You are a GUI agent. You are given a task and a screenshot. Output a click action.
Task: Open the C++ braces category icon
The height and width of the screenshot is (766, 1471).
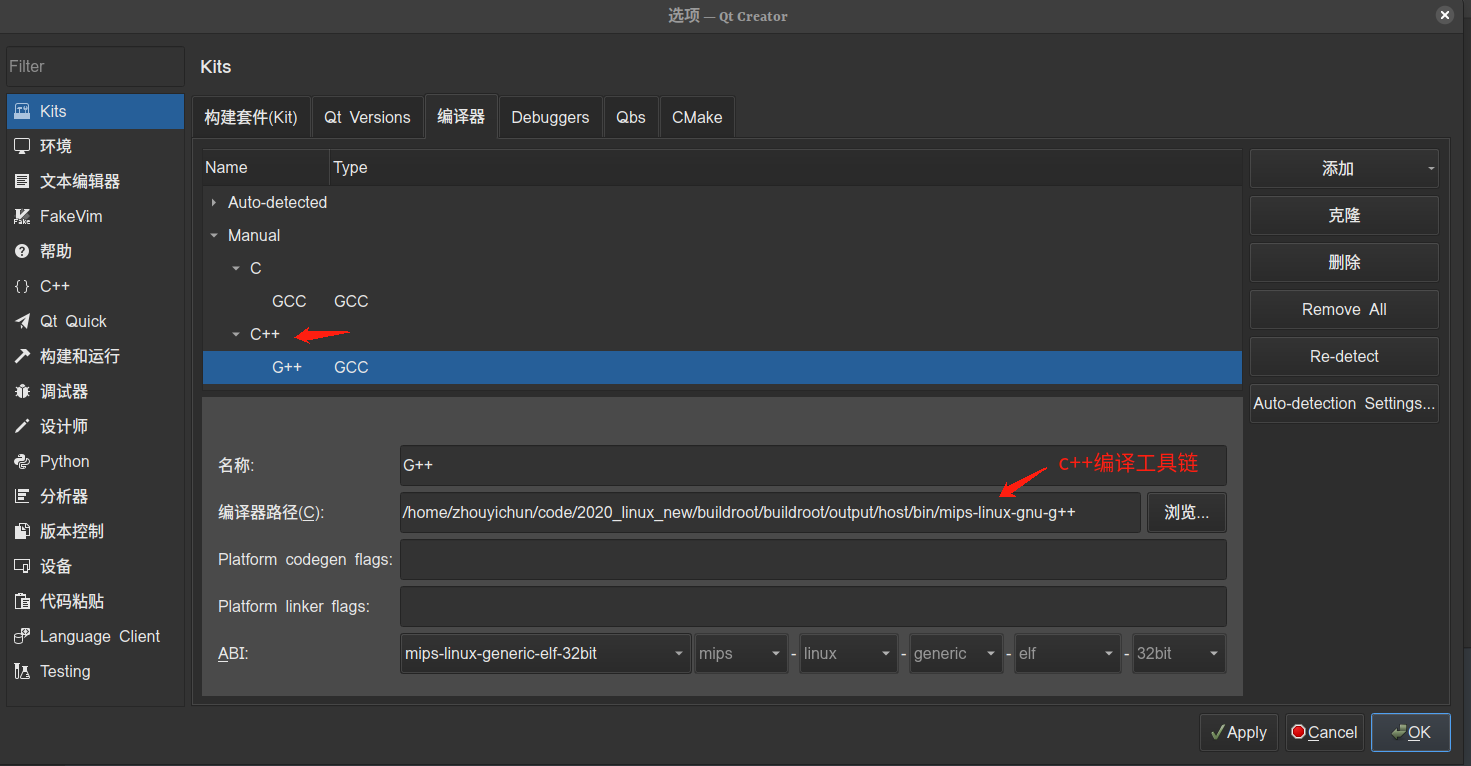coord(22,286)
